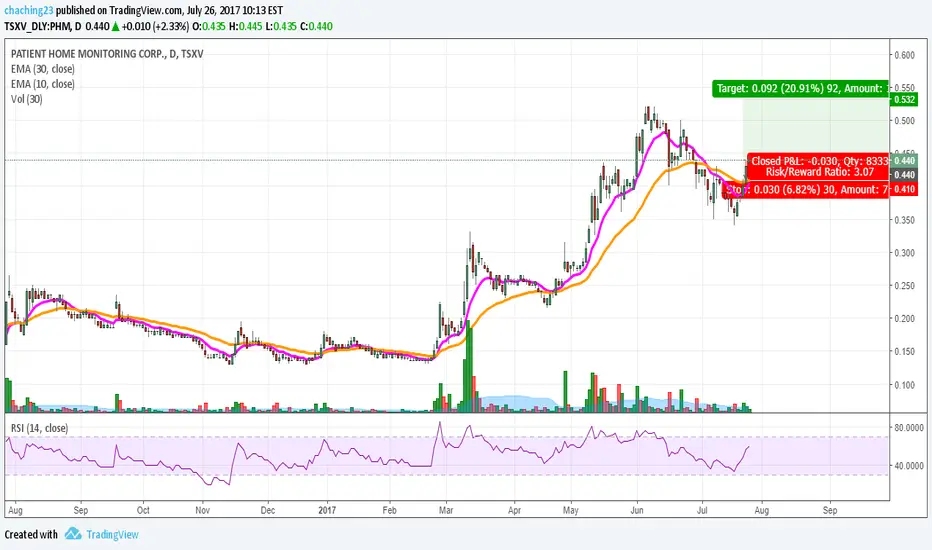Click the dark gray 0.440 current price tag
Screen dimensions: 932x550
click(905, 175)
